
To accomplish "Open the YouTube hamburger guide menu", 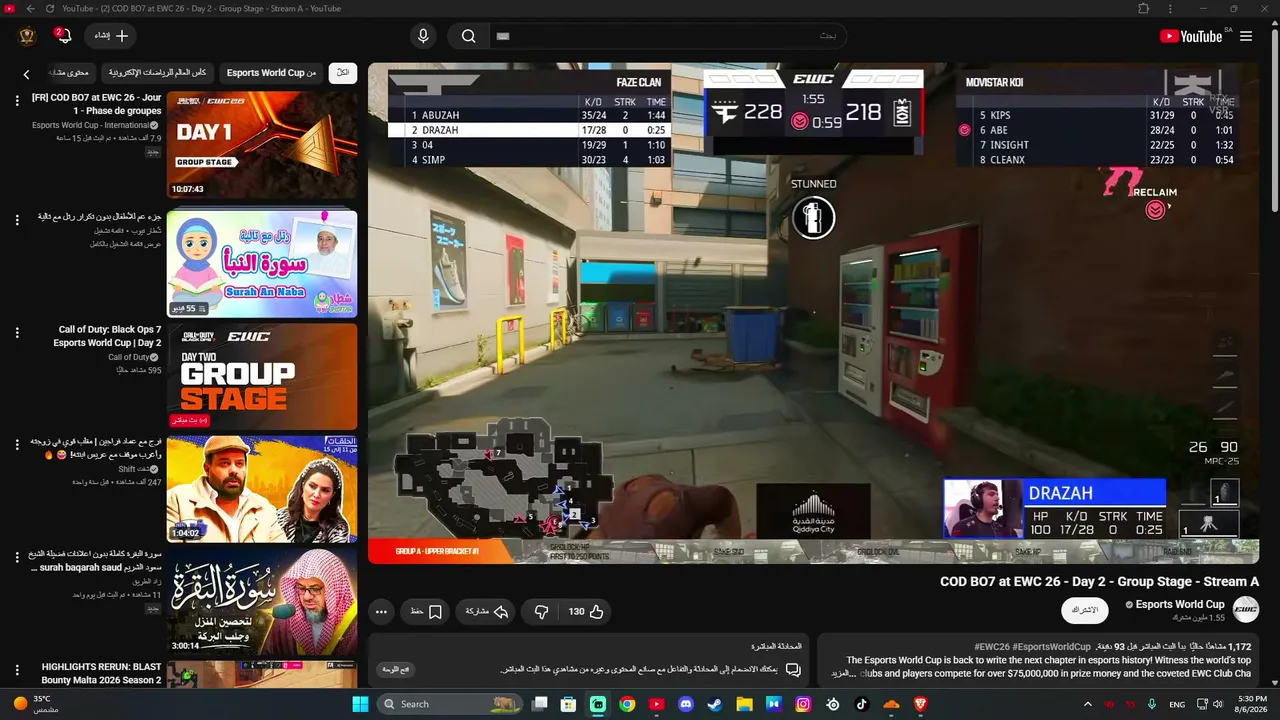I will point(1246,36).
